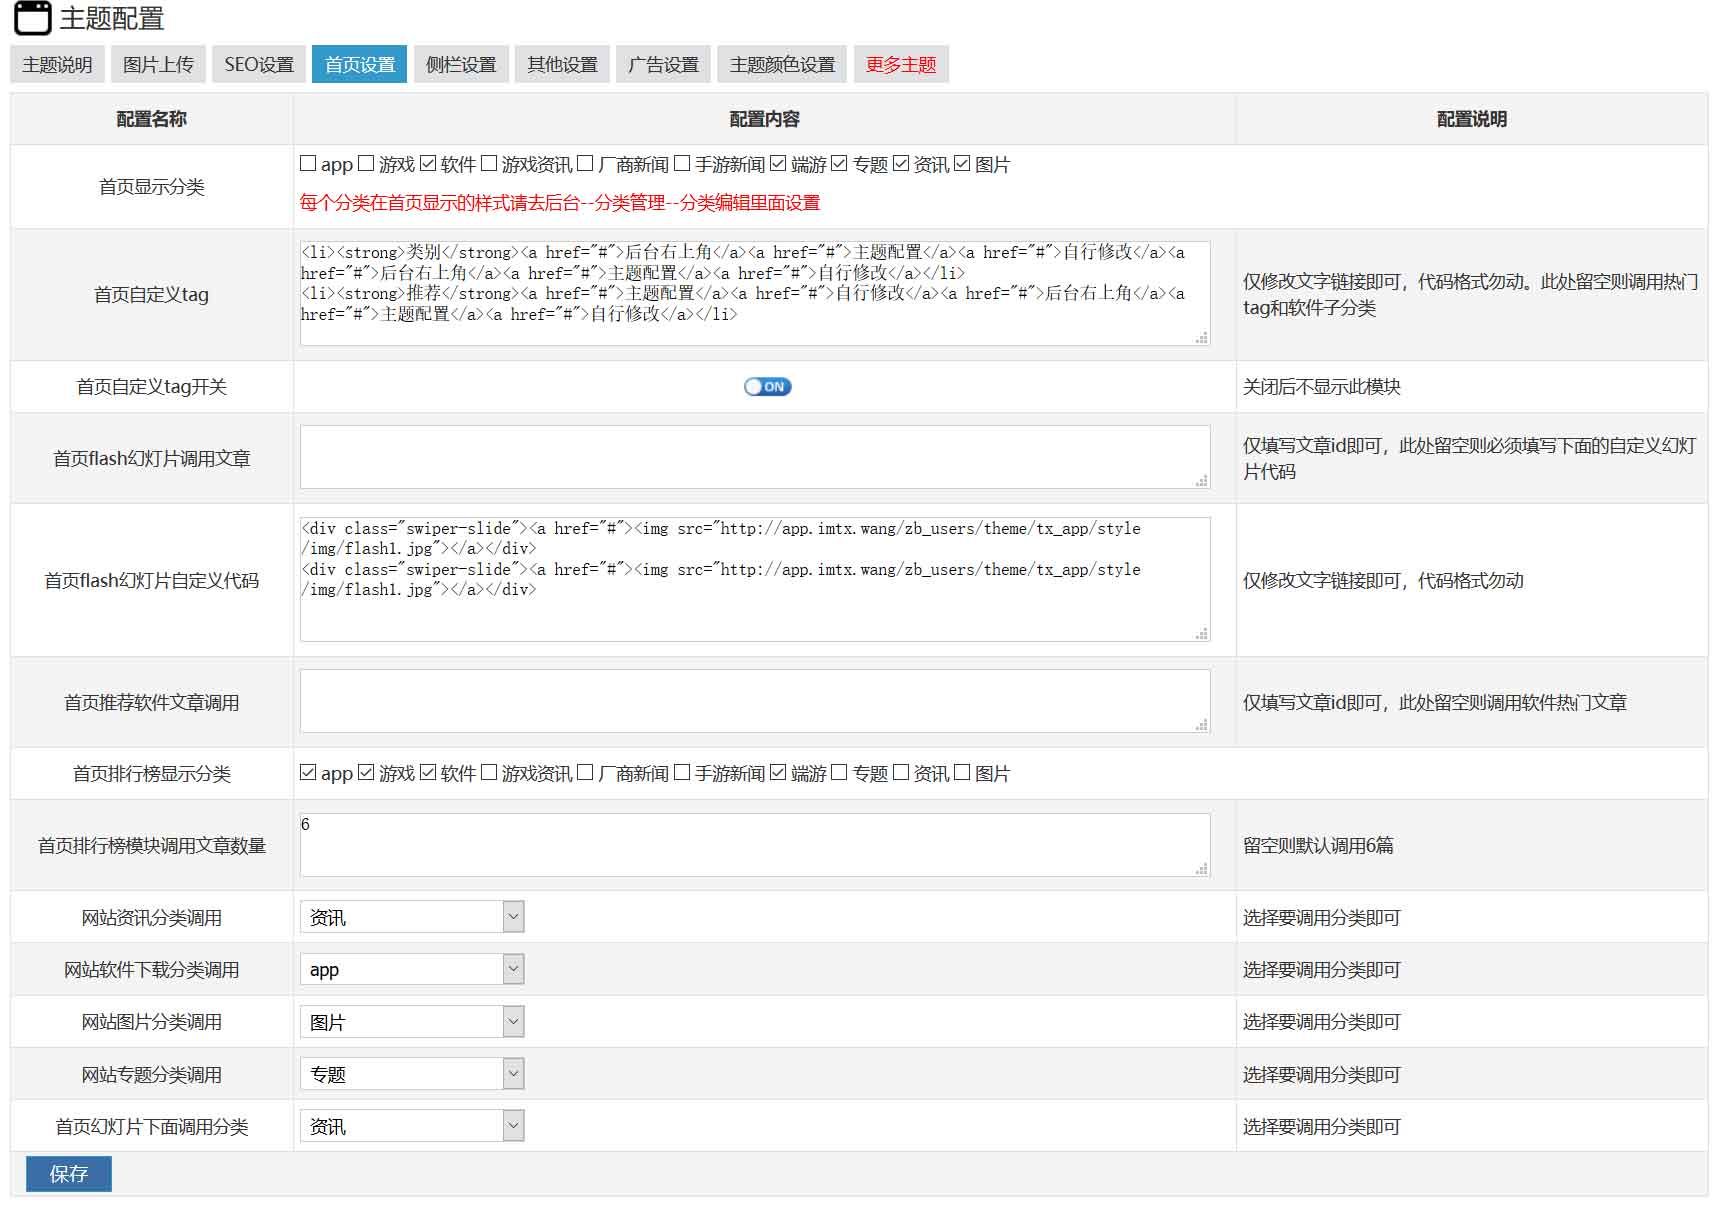Check 资讯 in 首页排行榜显示分类 row

coord(901,772)
